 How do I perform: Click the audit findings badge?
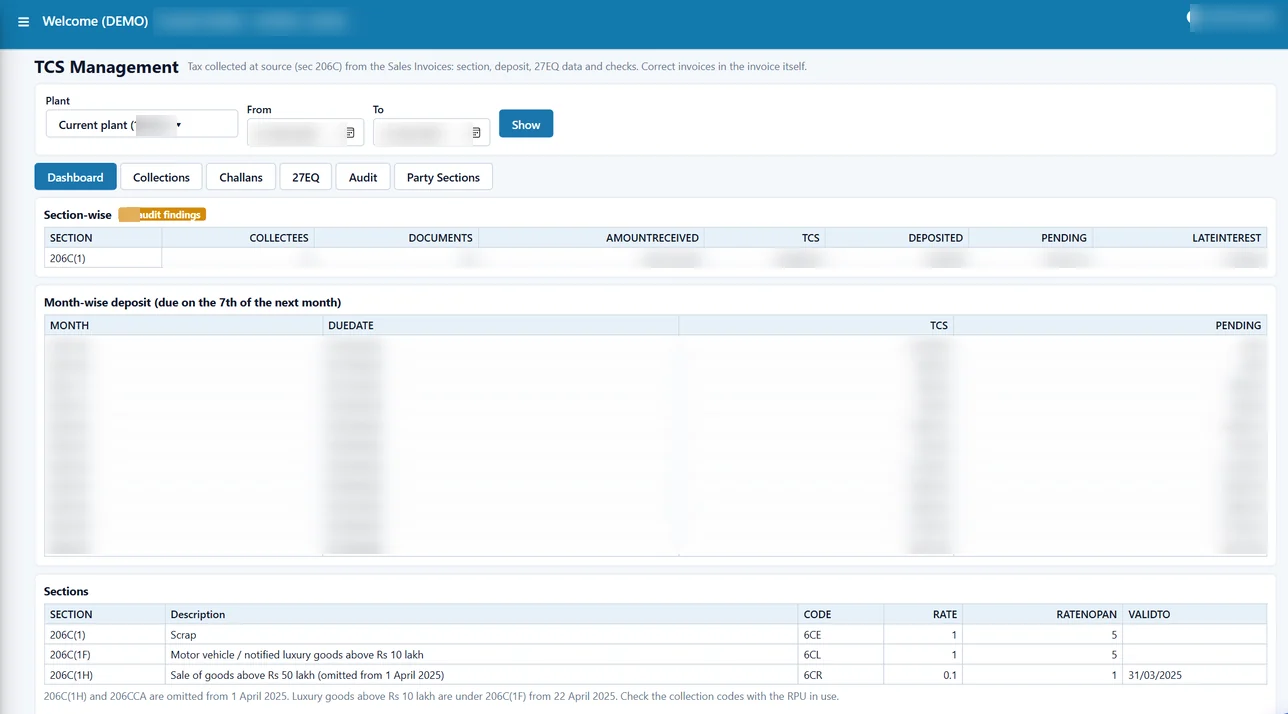tap(162, 215)
